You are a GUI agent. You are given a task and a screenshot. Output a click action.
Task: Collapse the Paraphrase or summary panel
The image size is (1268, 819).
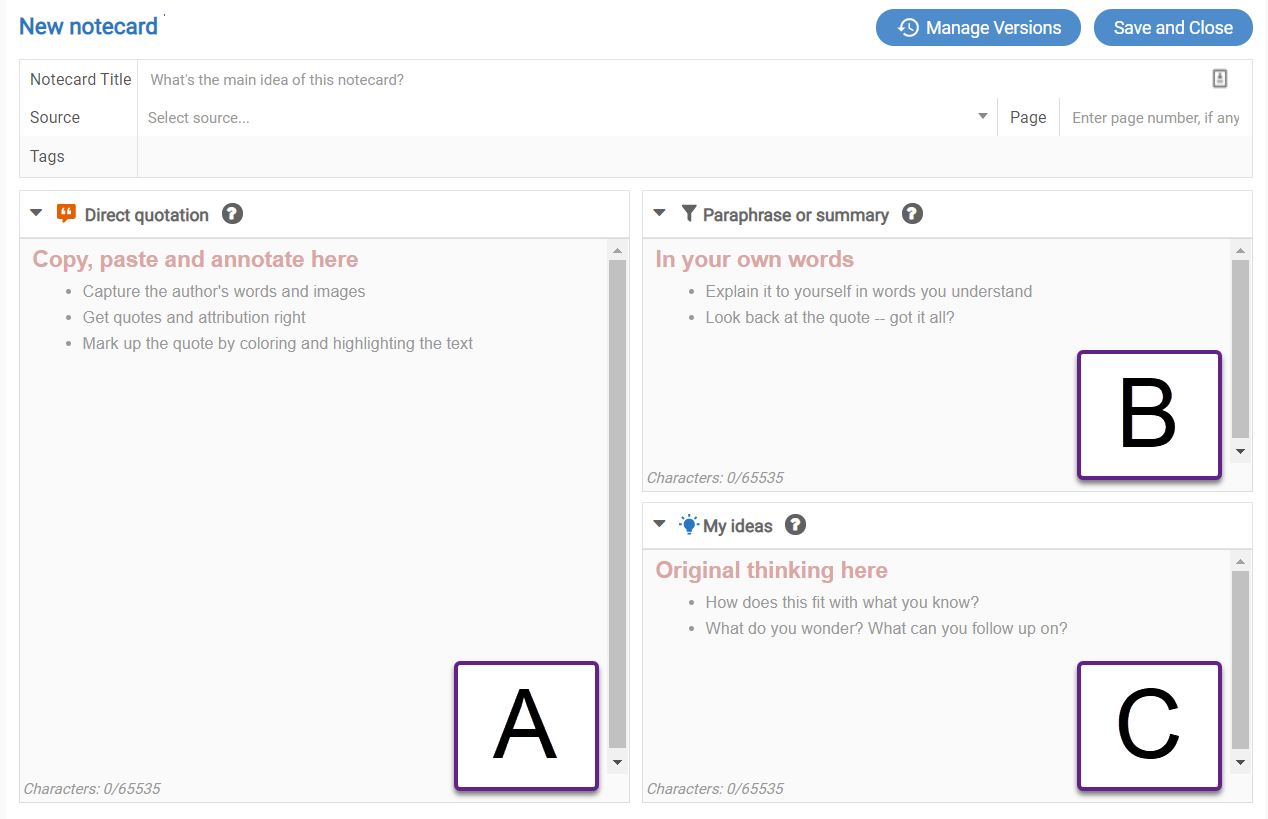tap(659, 213)
